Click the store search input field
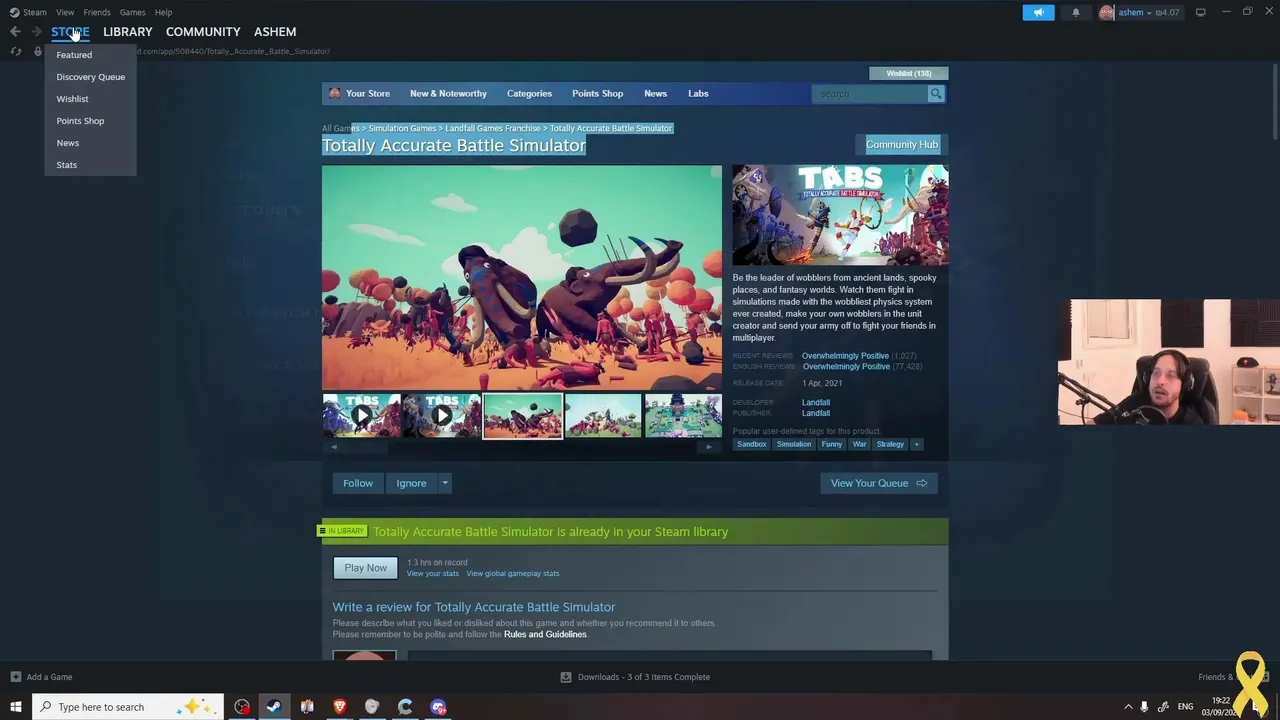This screenshot has width=1280, height=720. pos(870,94)
